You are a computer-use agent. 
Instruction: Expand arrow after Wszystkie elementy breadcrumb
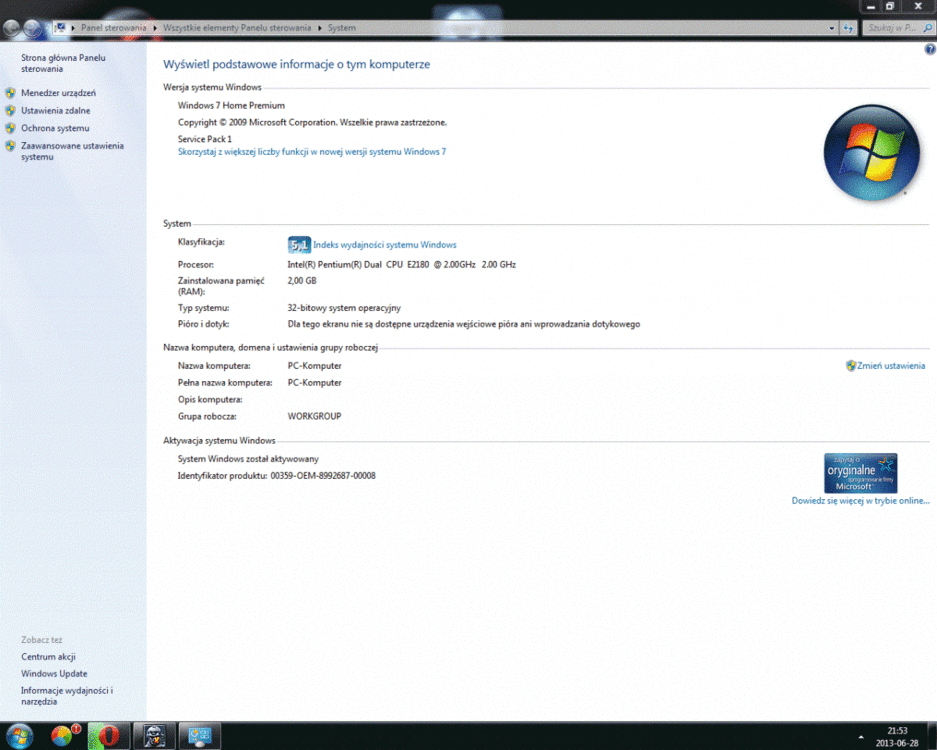coord(319,28)
